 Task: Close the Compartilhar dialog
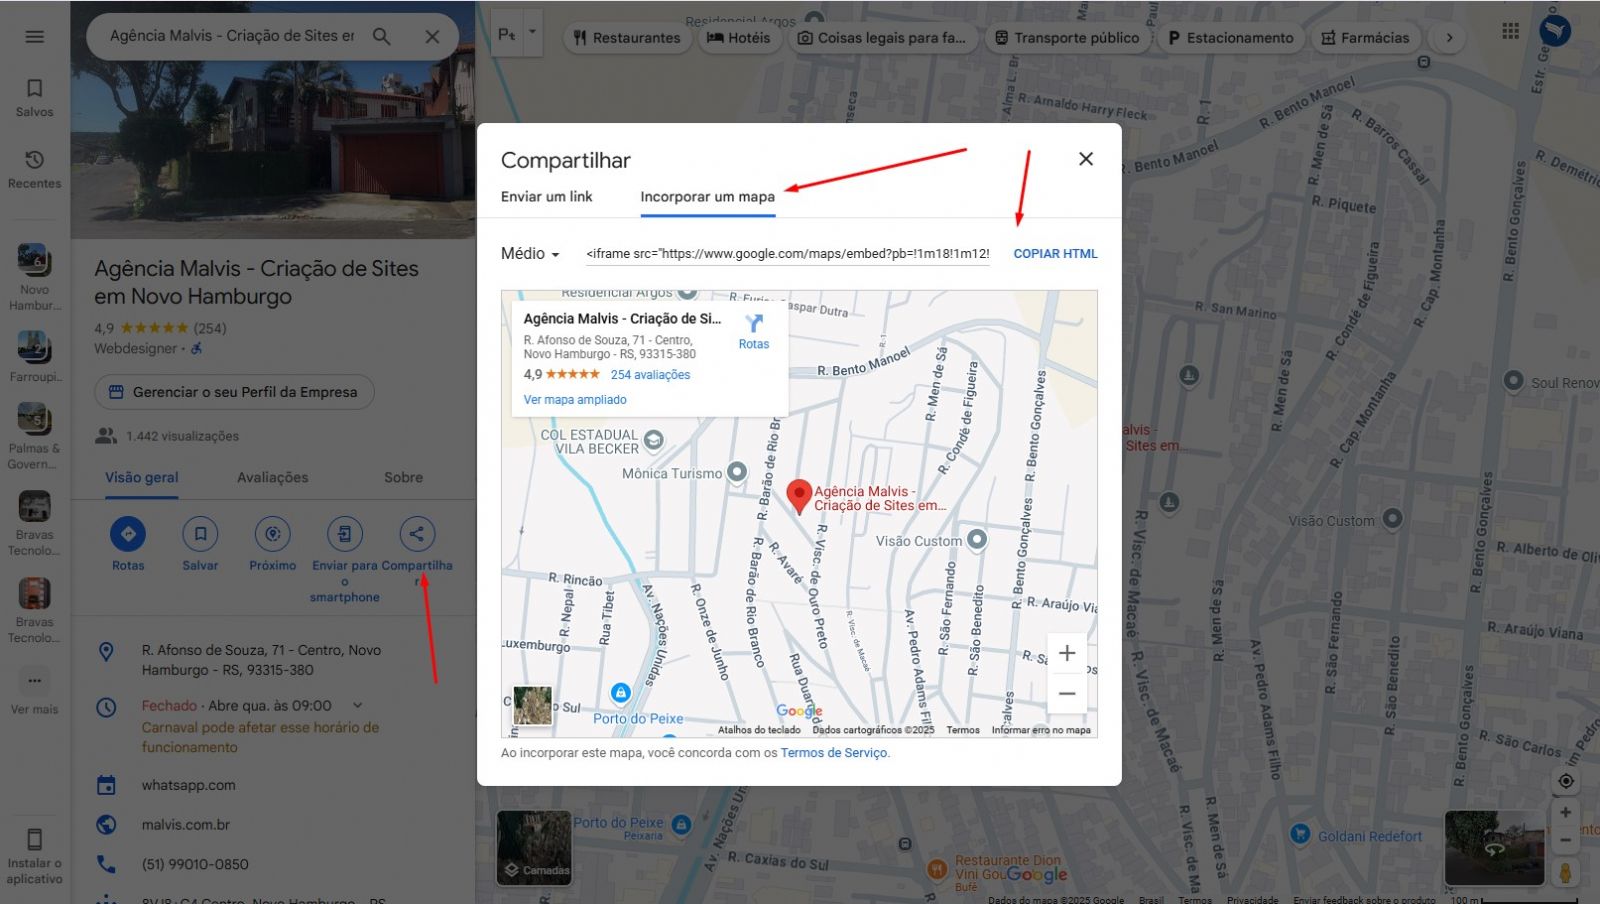[x=1086, y=159]
